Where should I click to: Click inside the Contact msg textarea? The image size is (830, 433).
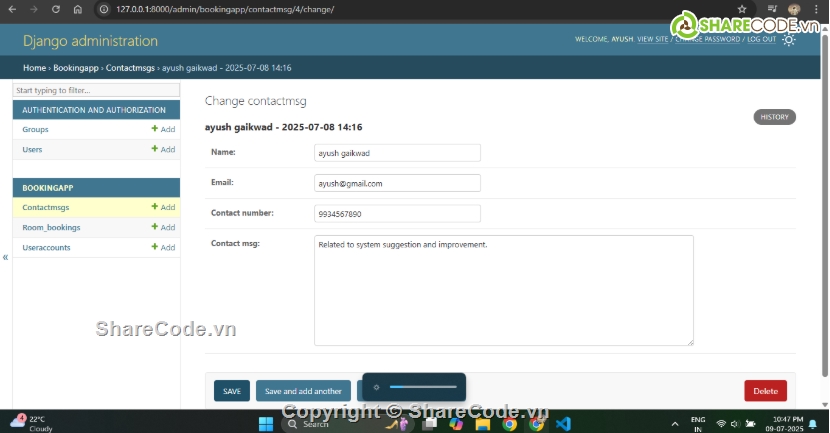click(503, 291)
